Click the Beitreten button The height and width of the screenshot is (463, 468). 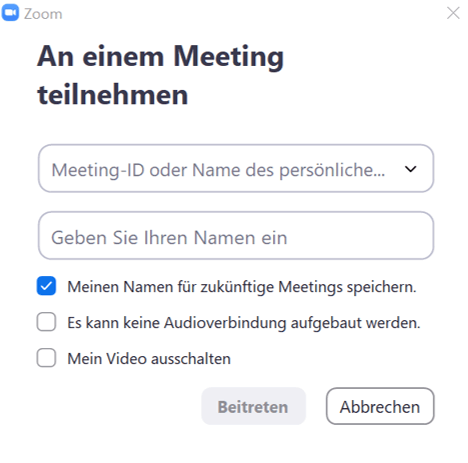coord(253,406)
